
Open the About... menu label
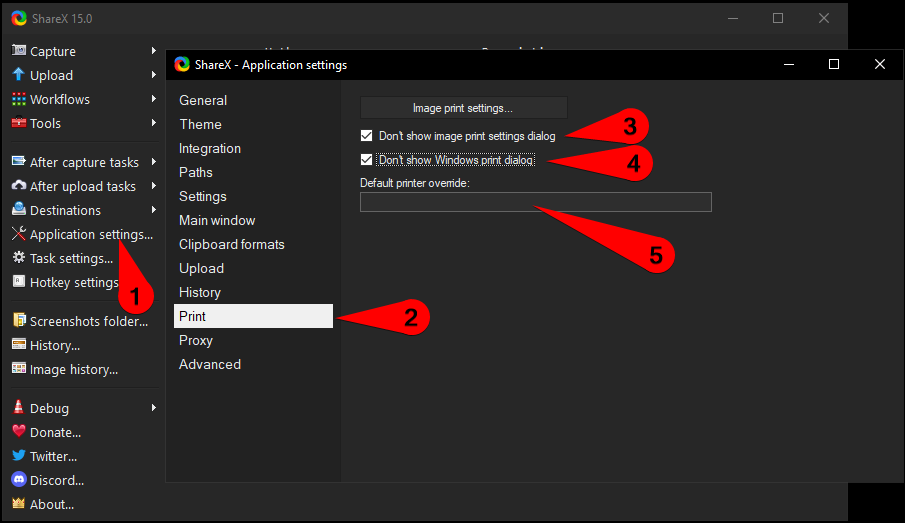[52, 505]
